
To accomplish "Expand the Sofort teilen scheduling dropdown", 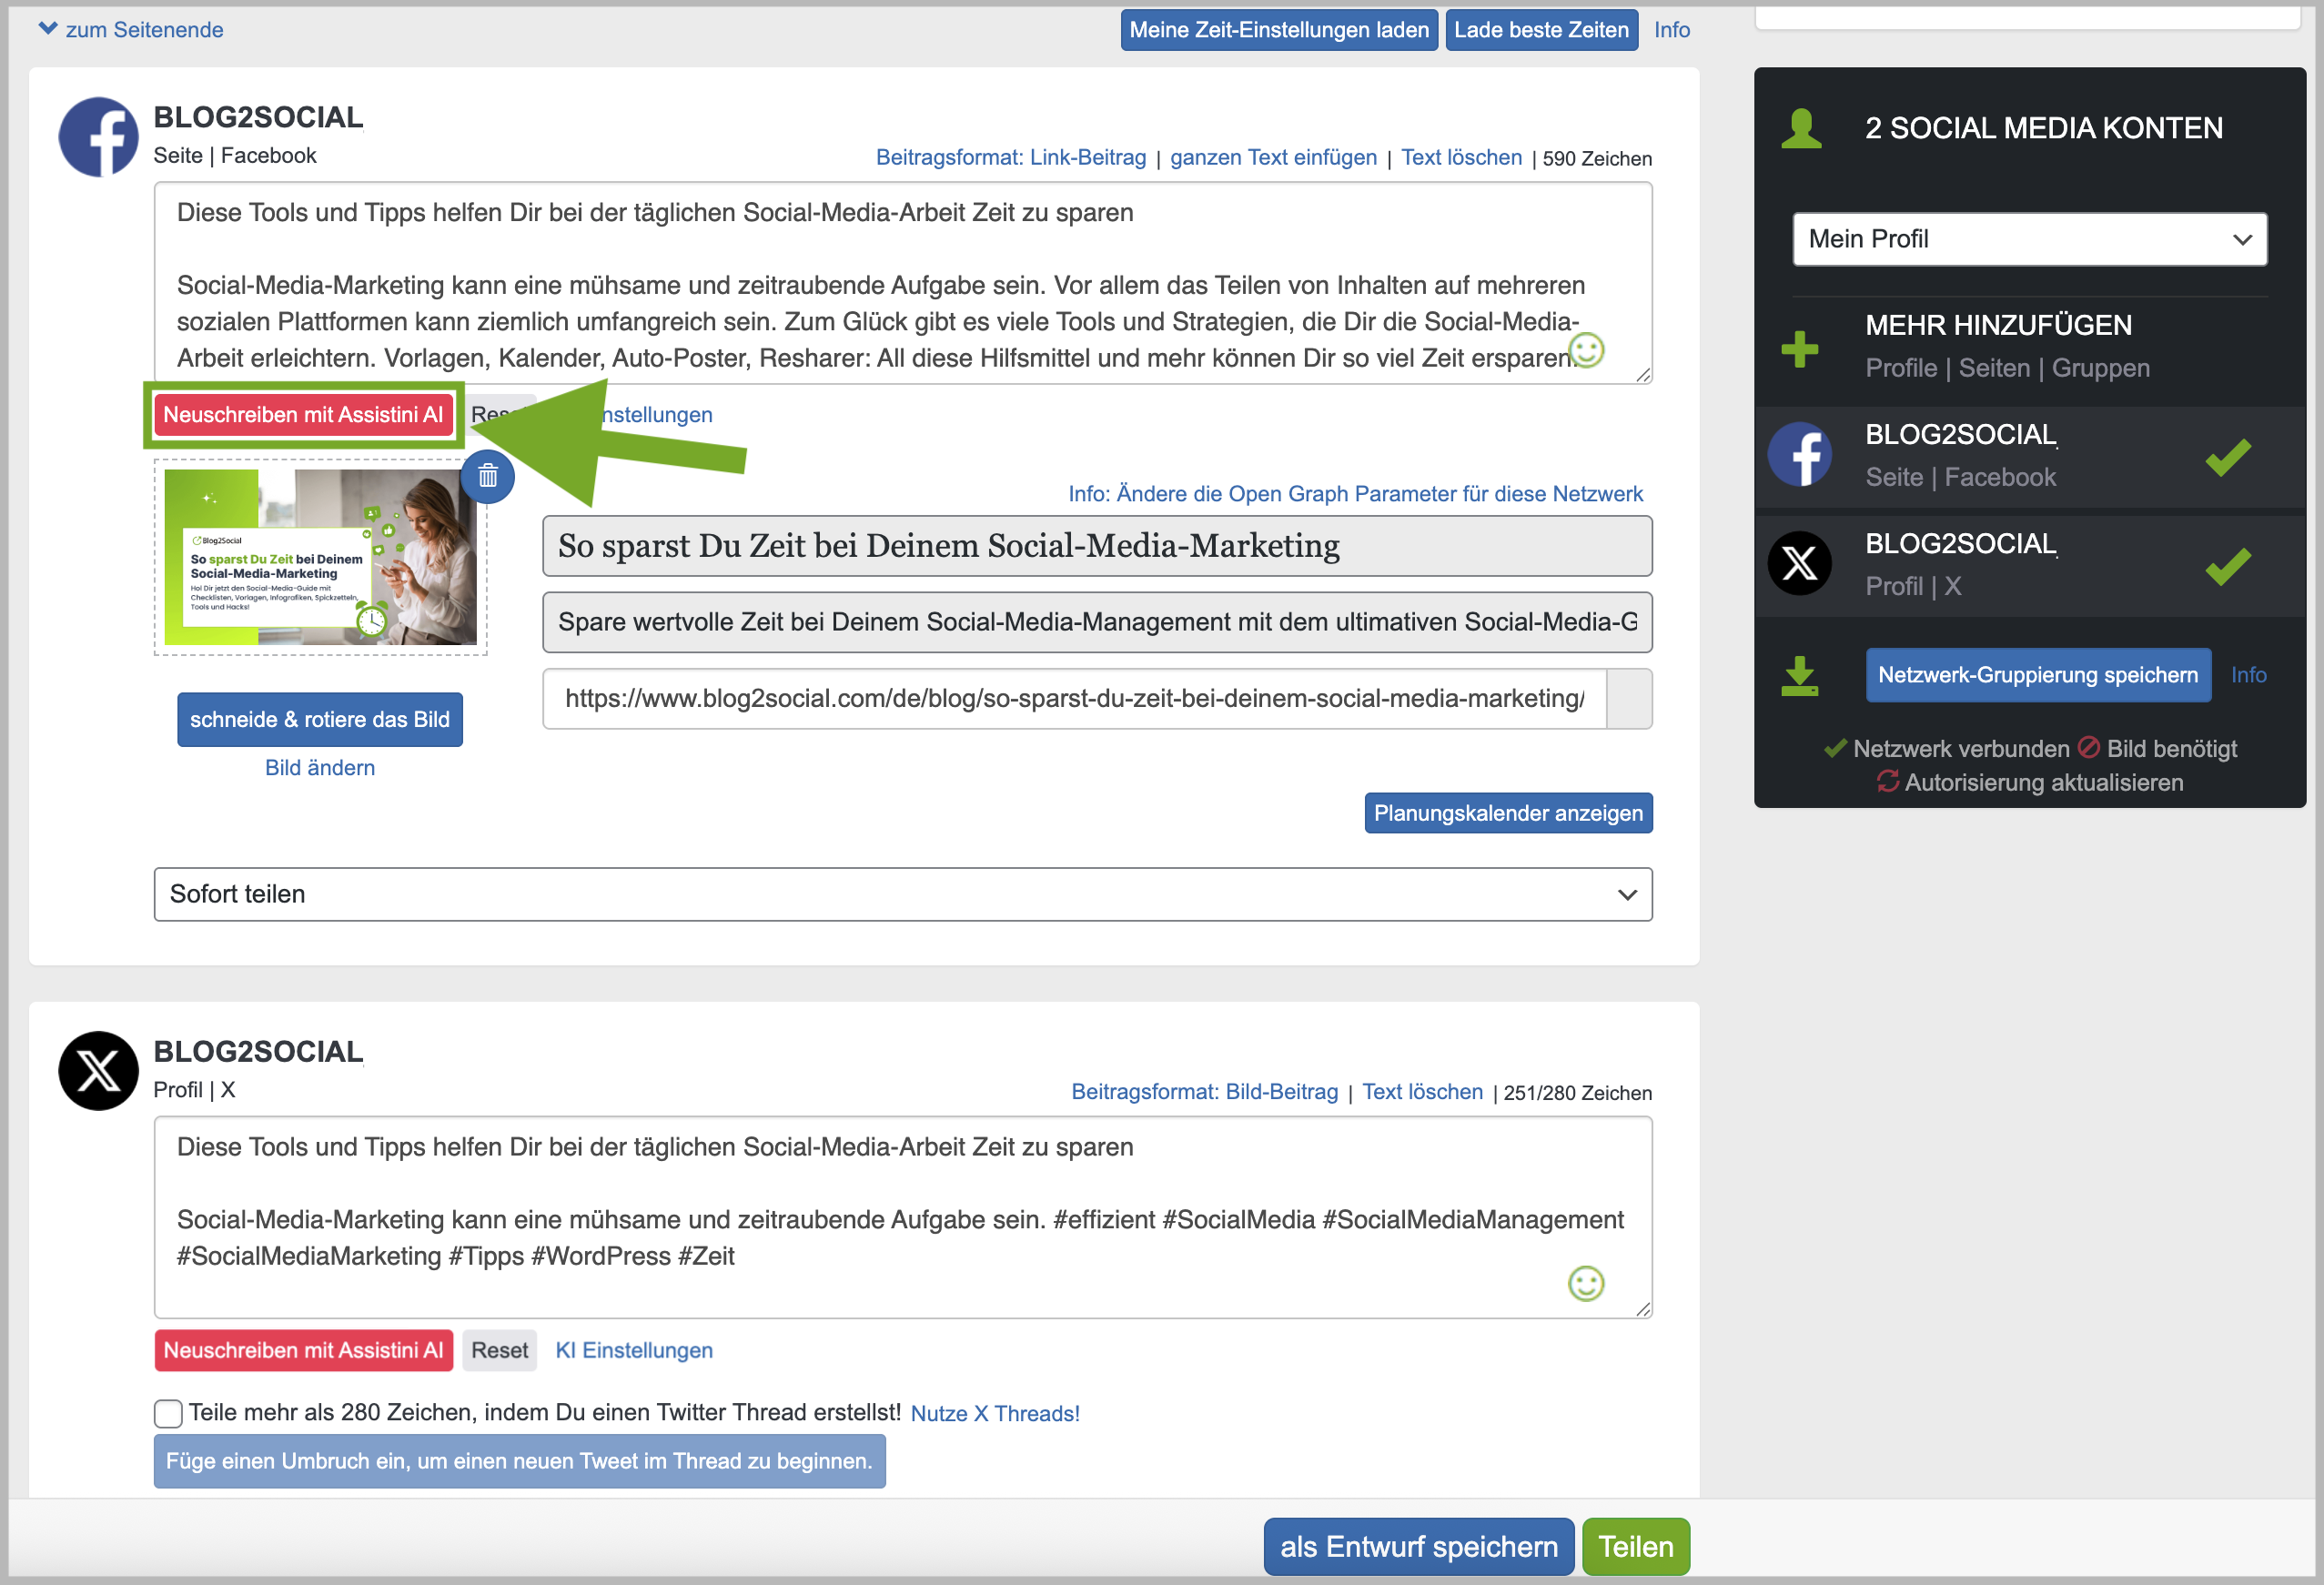I will [x=902, y=894].
